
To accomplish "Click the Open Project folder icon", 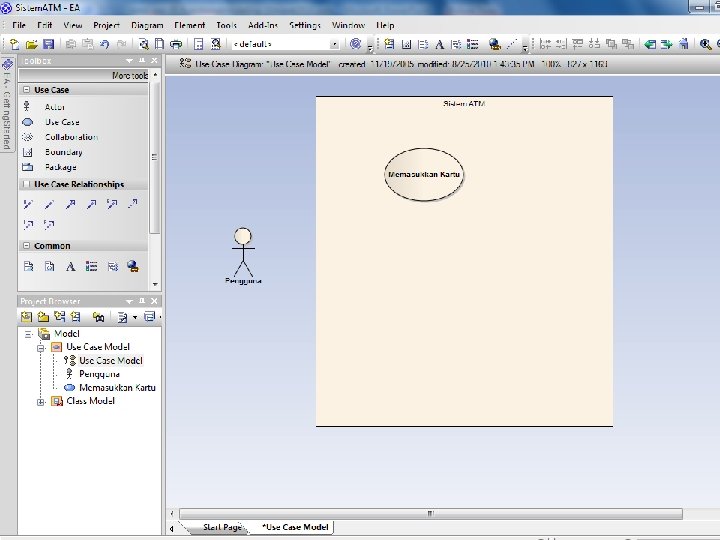I will tap(31, 44).
